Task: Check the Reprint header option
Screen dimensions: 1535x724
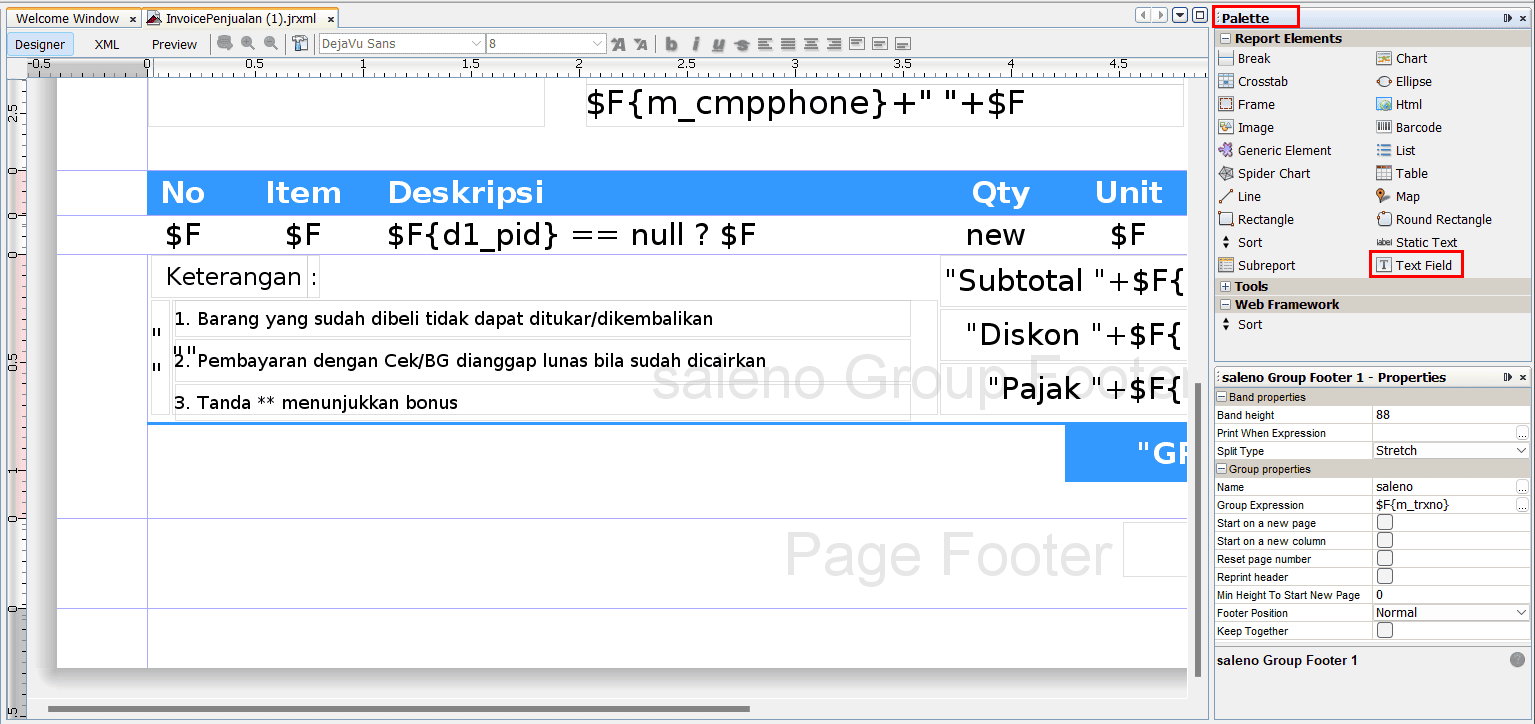Action: (x=1385, y=577)
